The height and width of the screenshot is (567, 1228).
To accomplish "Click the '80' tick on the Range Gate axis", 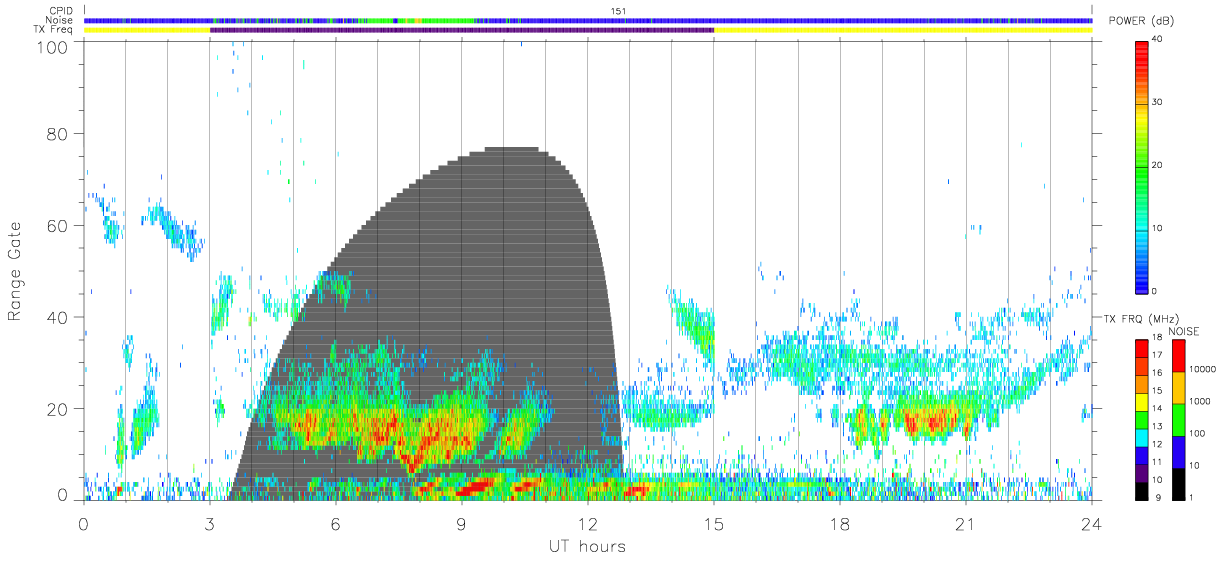I will click(59, 134).
